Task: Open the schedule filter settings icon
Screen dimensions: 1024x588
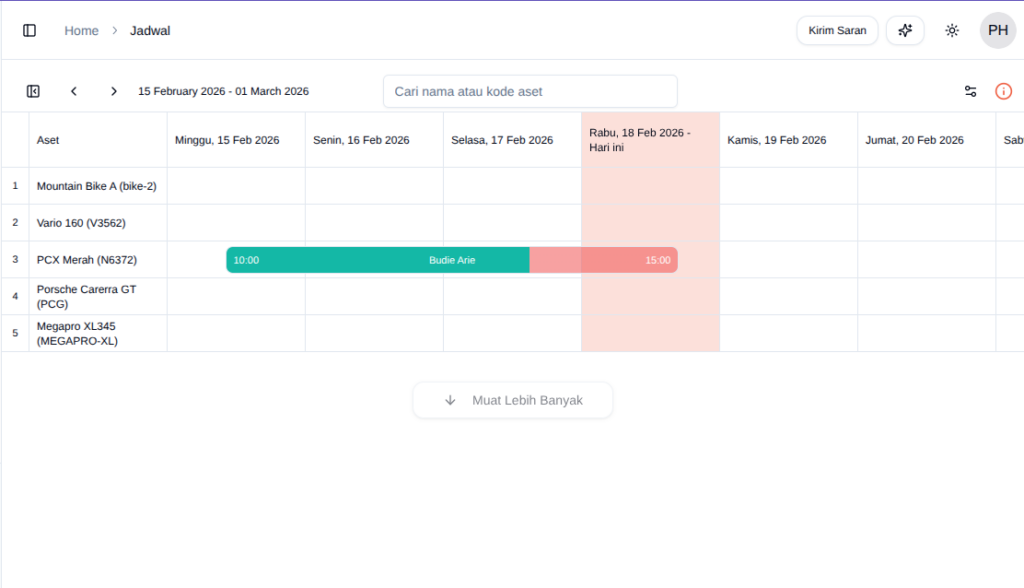Action: pyautogui.click(x=970, y=91)
